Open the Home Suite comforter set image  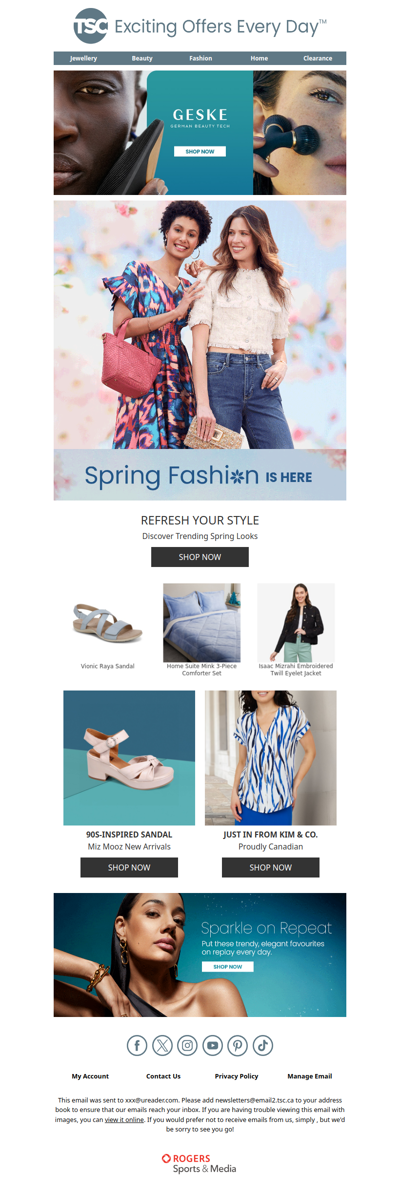tap(202, 622)
